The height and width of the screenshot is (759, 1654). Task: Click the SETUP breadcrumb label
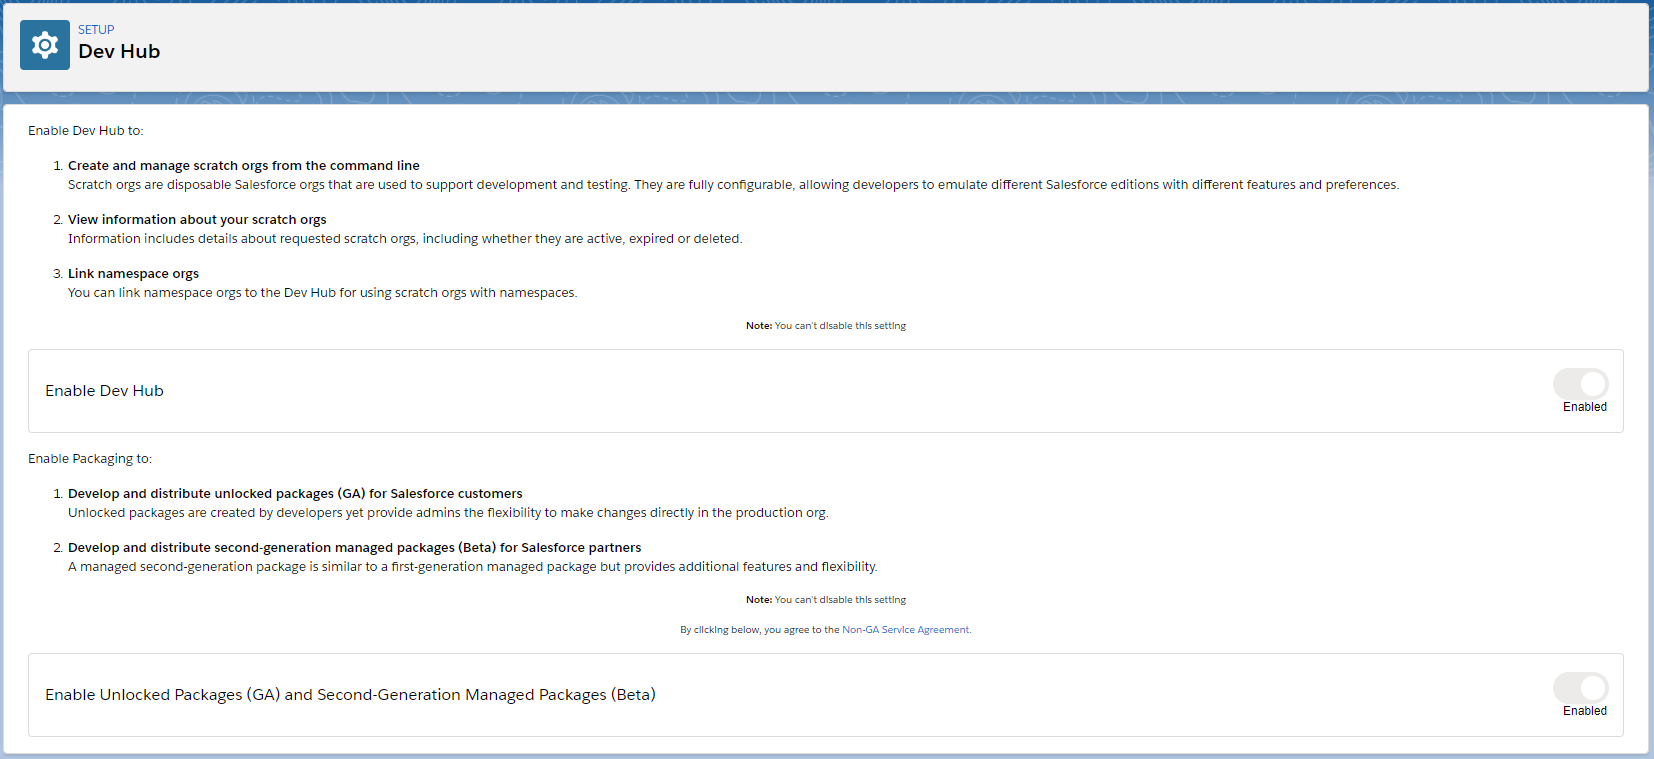(x=96, y=30)
